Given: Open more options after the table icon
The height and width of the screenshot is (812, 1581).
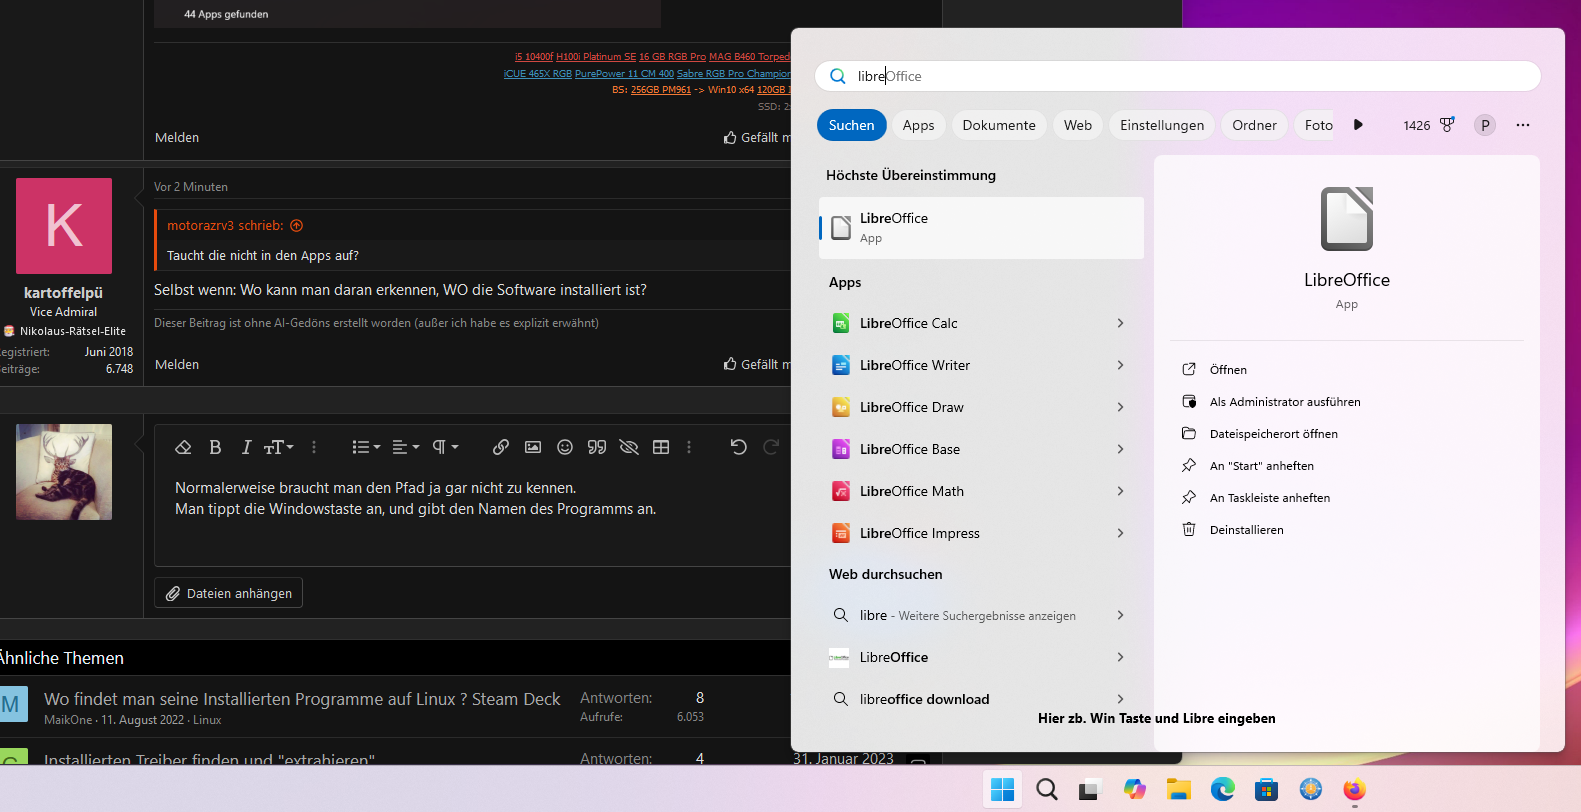Looking at the screenshot, I should coord(689,447).
